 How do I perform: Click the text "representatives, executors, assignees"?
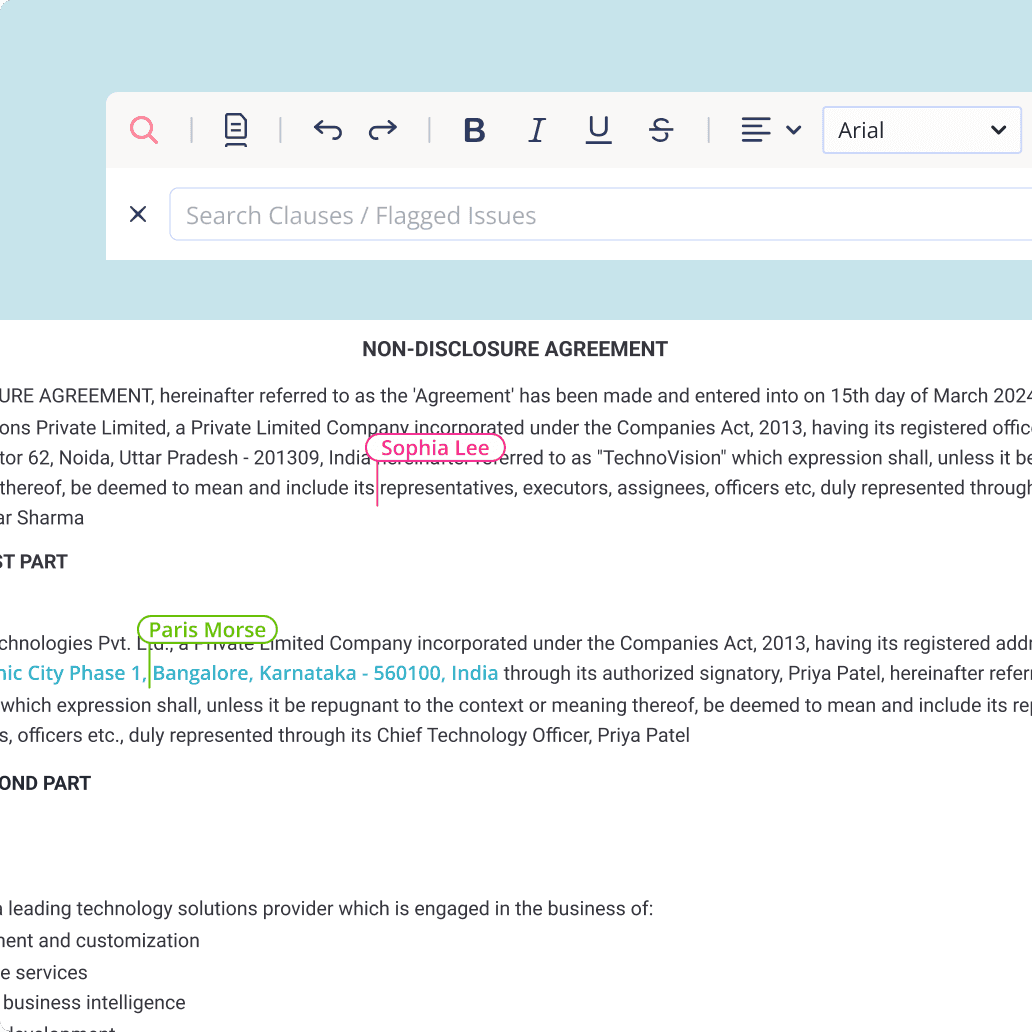tap(544, 488)
